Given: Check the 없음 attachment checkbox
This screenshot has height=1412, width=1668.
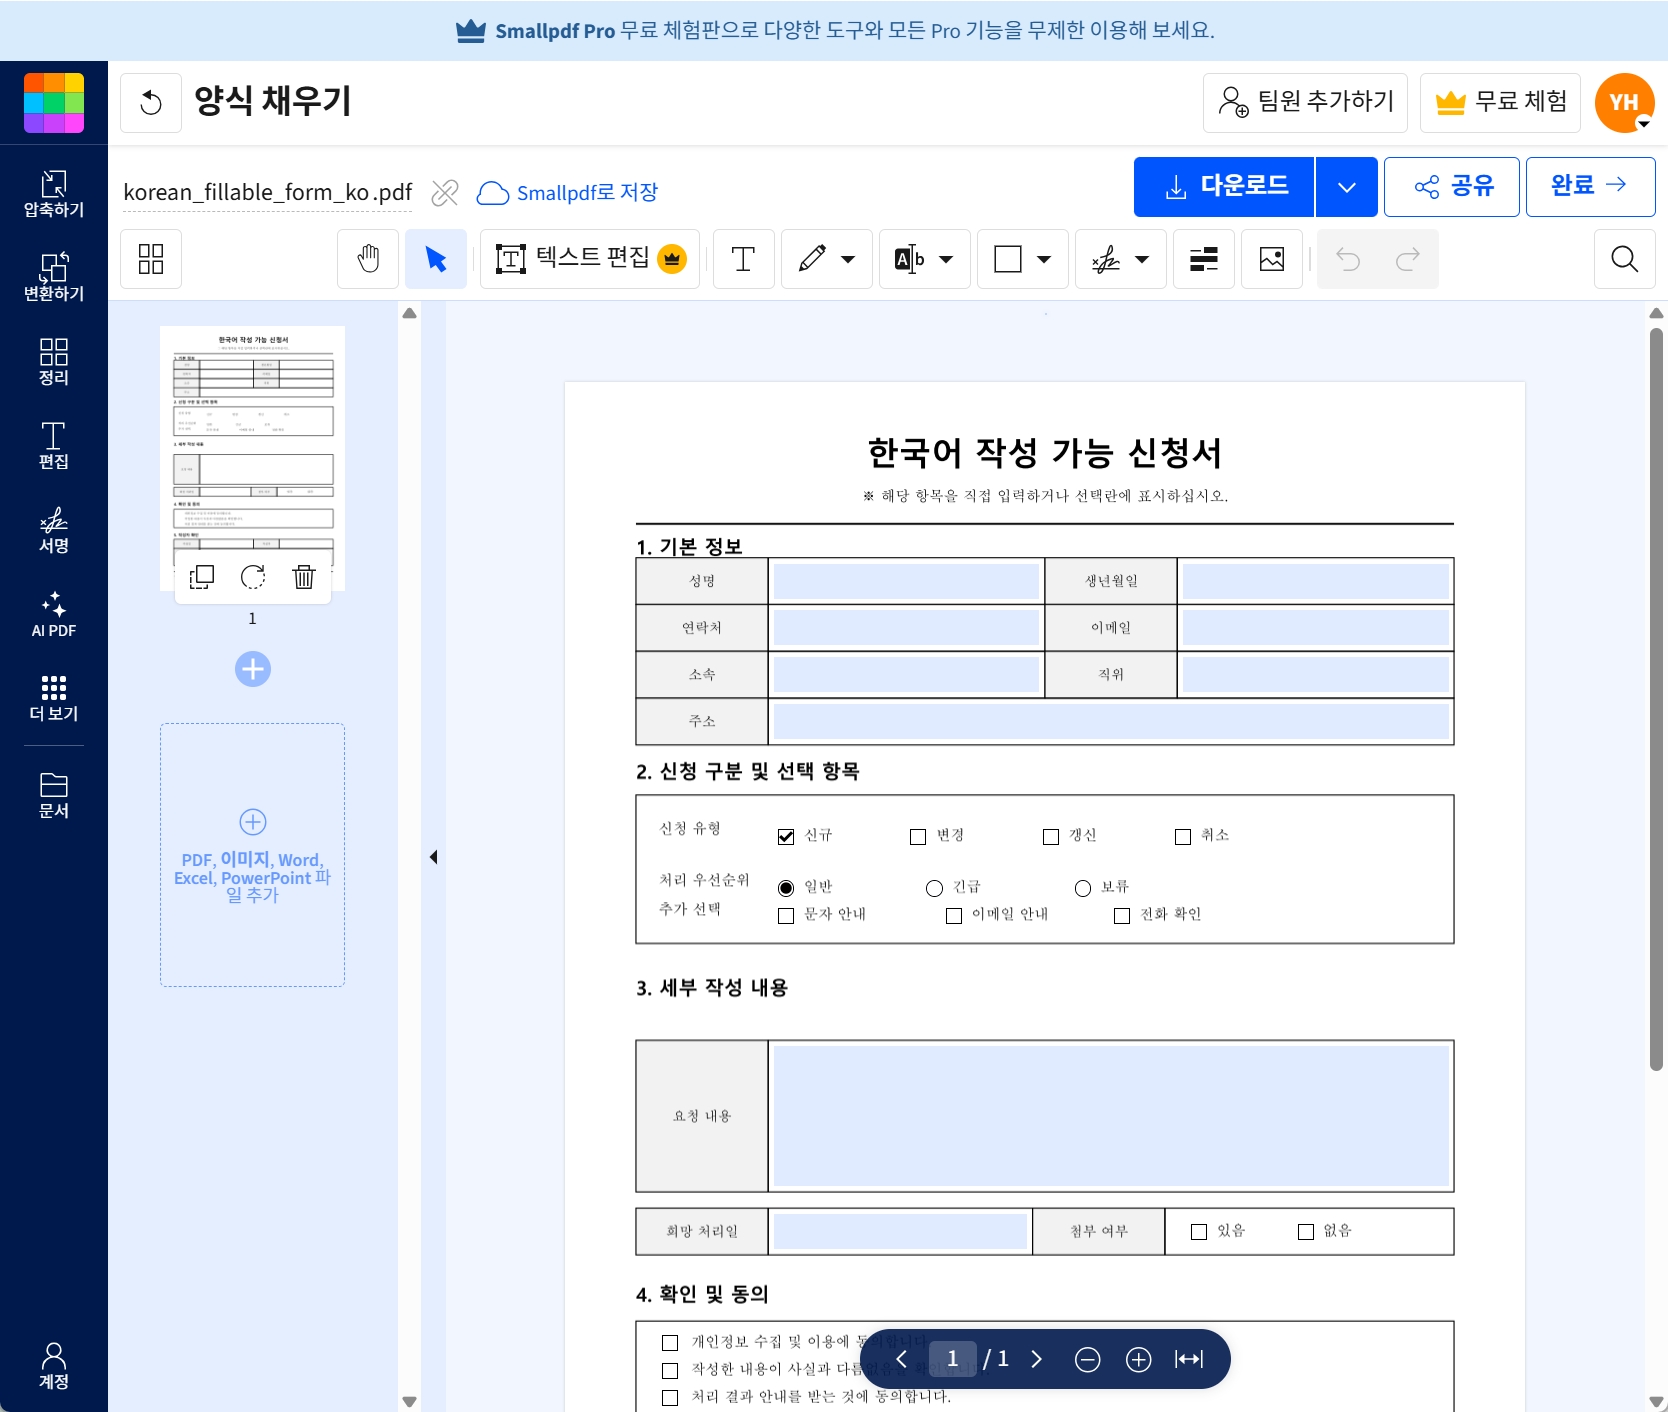Looking at the screenshot, I should [x=1306, y=1231].
